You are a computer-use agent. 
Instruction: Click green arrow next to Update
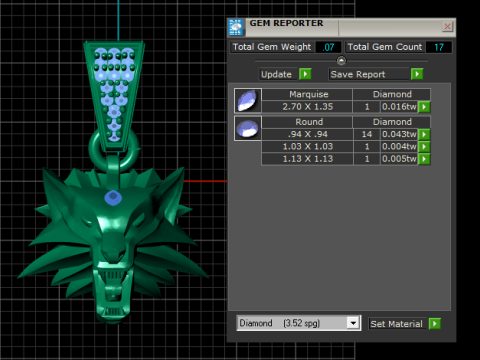305,74
